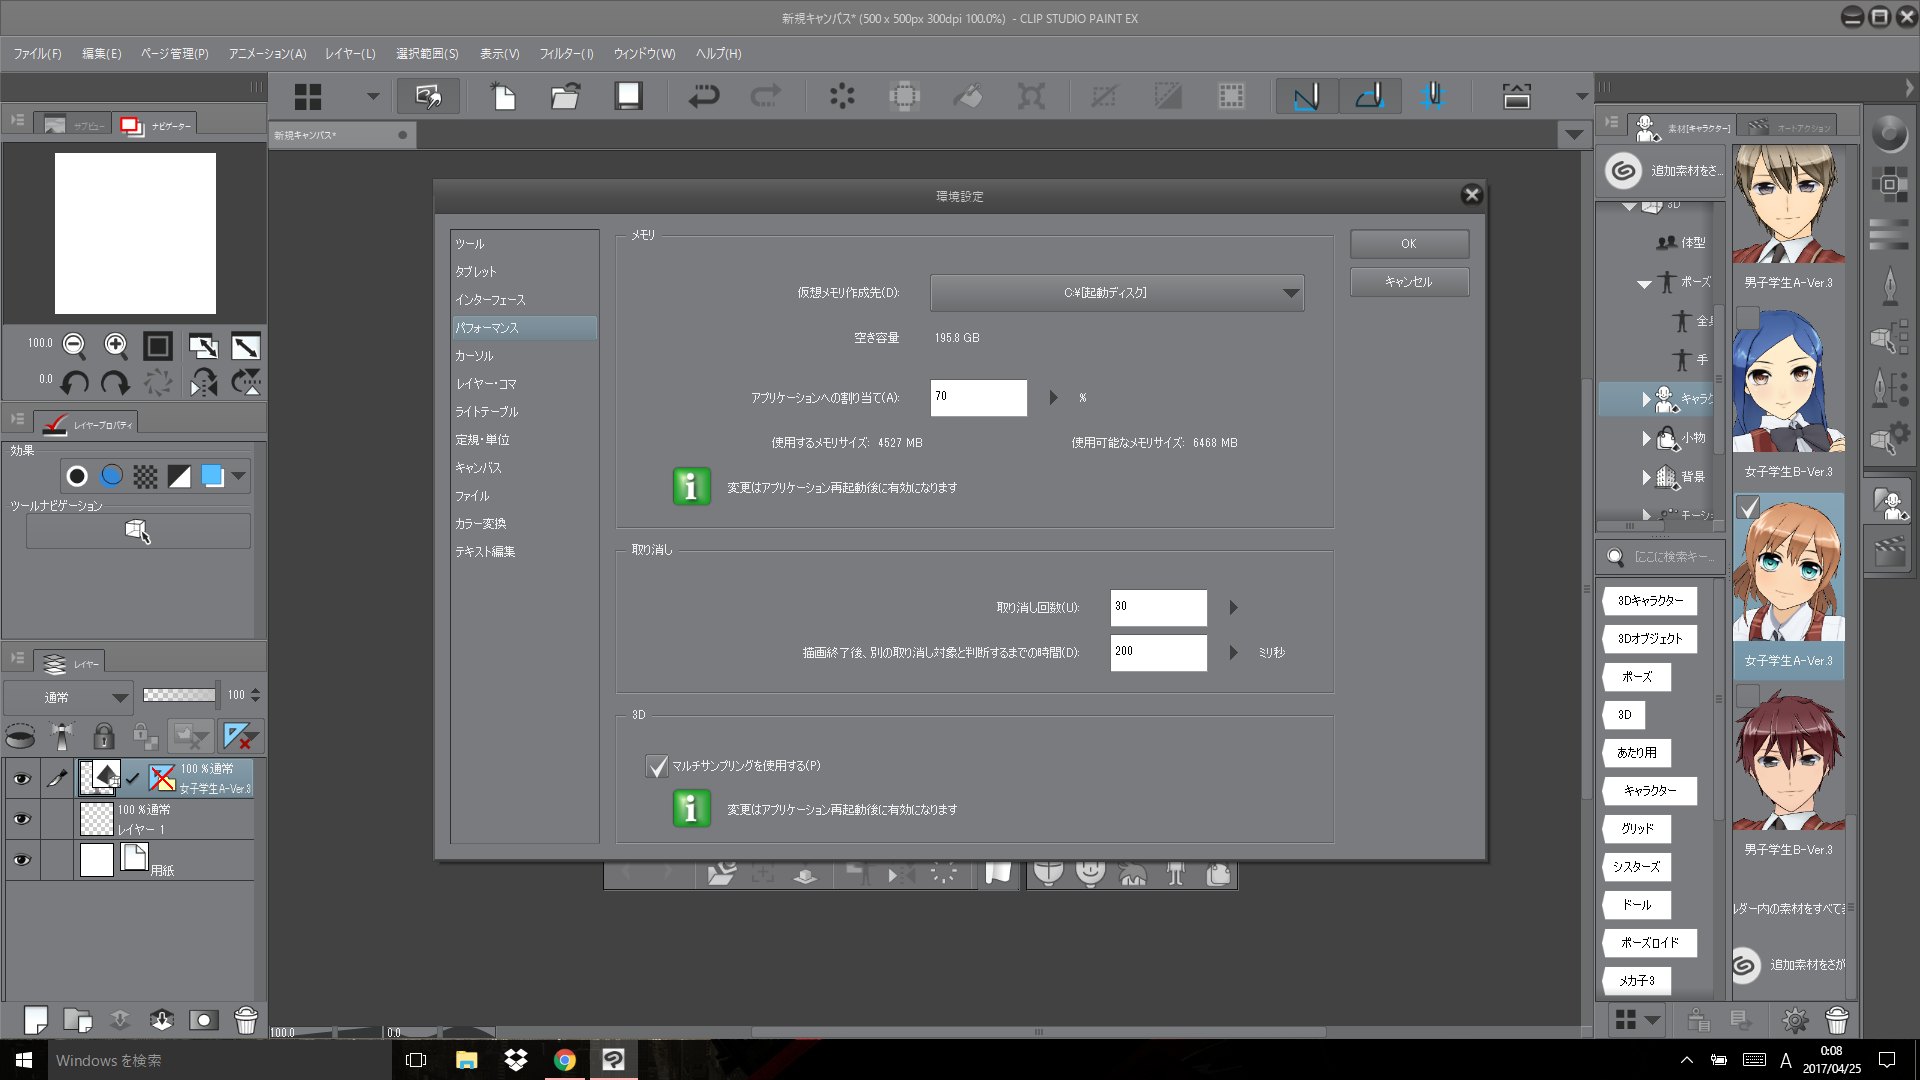The image size is (1920, 1080).
Task: Select カーソル in preferences category list
Action: pyautogui.click(x=474, y=356)
